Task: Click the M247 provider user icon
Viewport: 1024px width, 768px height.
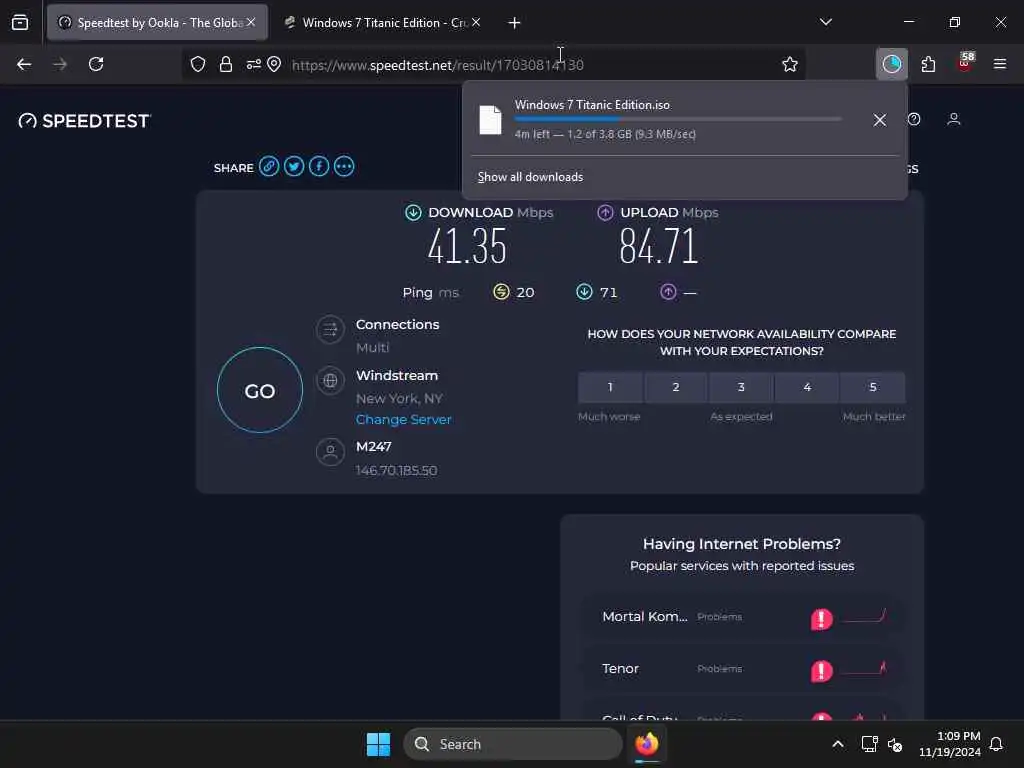Action: coord(330,451)
